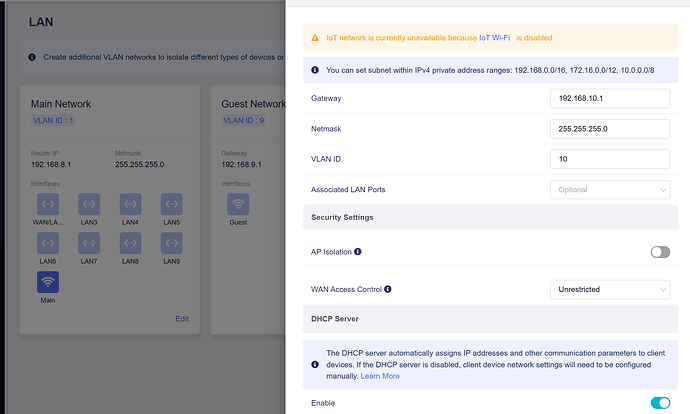
Task: Click the Netmask input field
Action: coord(610,129)
